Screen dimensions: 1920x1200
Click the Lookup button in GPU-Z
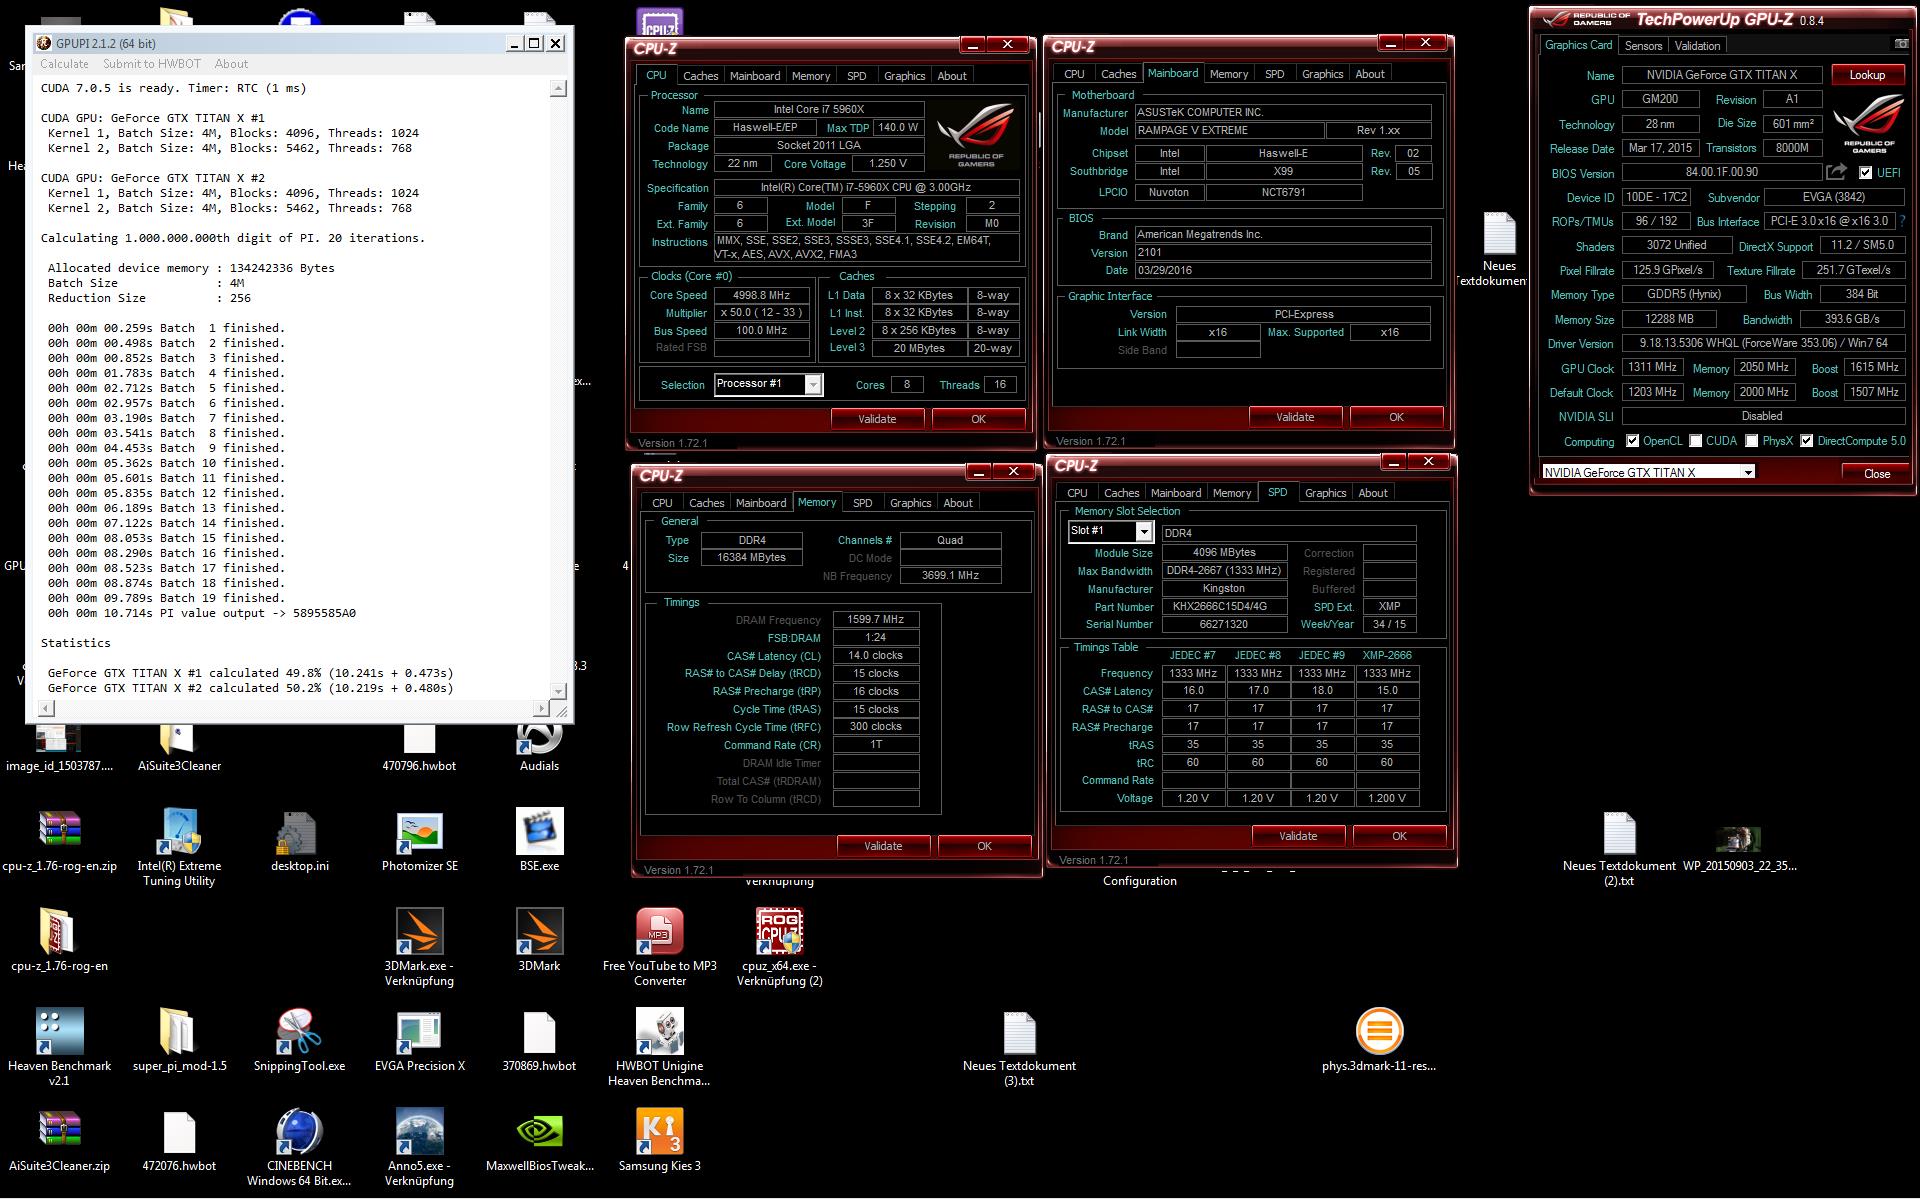coord(1867,75)
